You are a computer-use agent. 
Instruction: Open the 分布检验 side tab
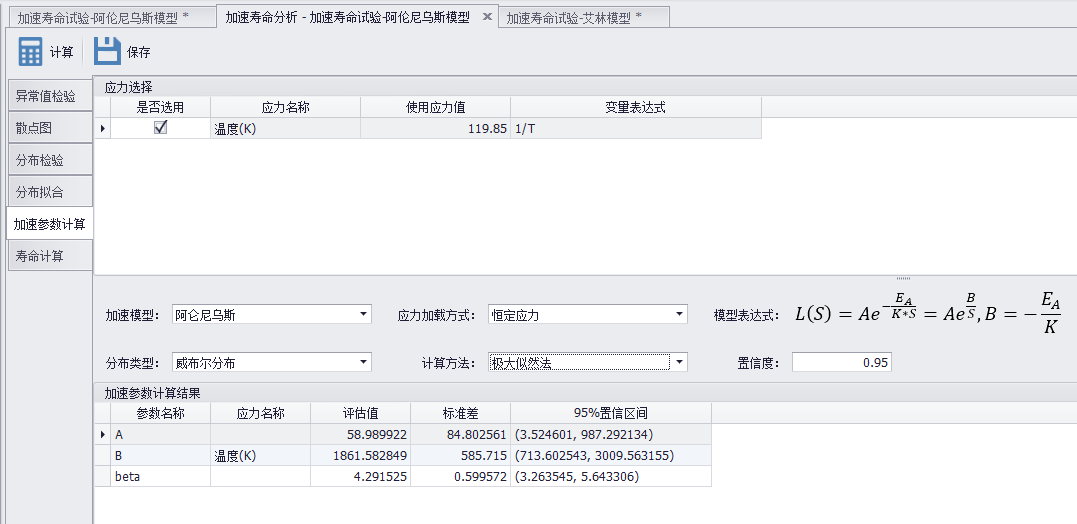coord(49,160)
